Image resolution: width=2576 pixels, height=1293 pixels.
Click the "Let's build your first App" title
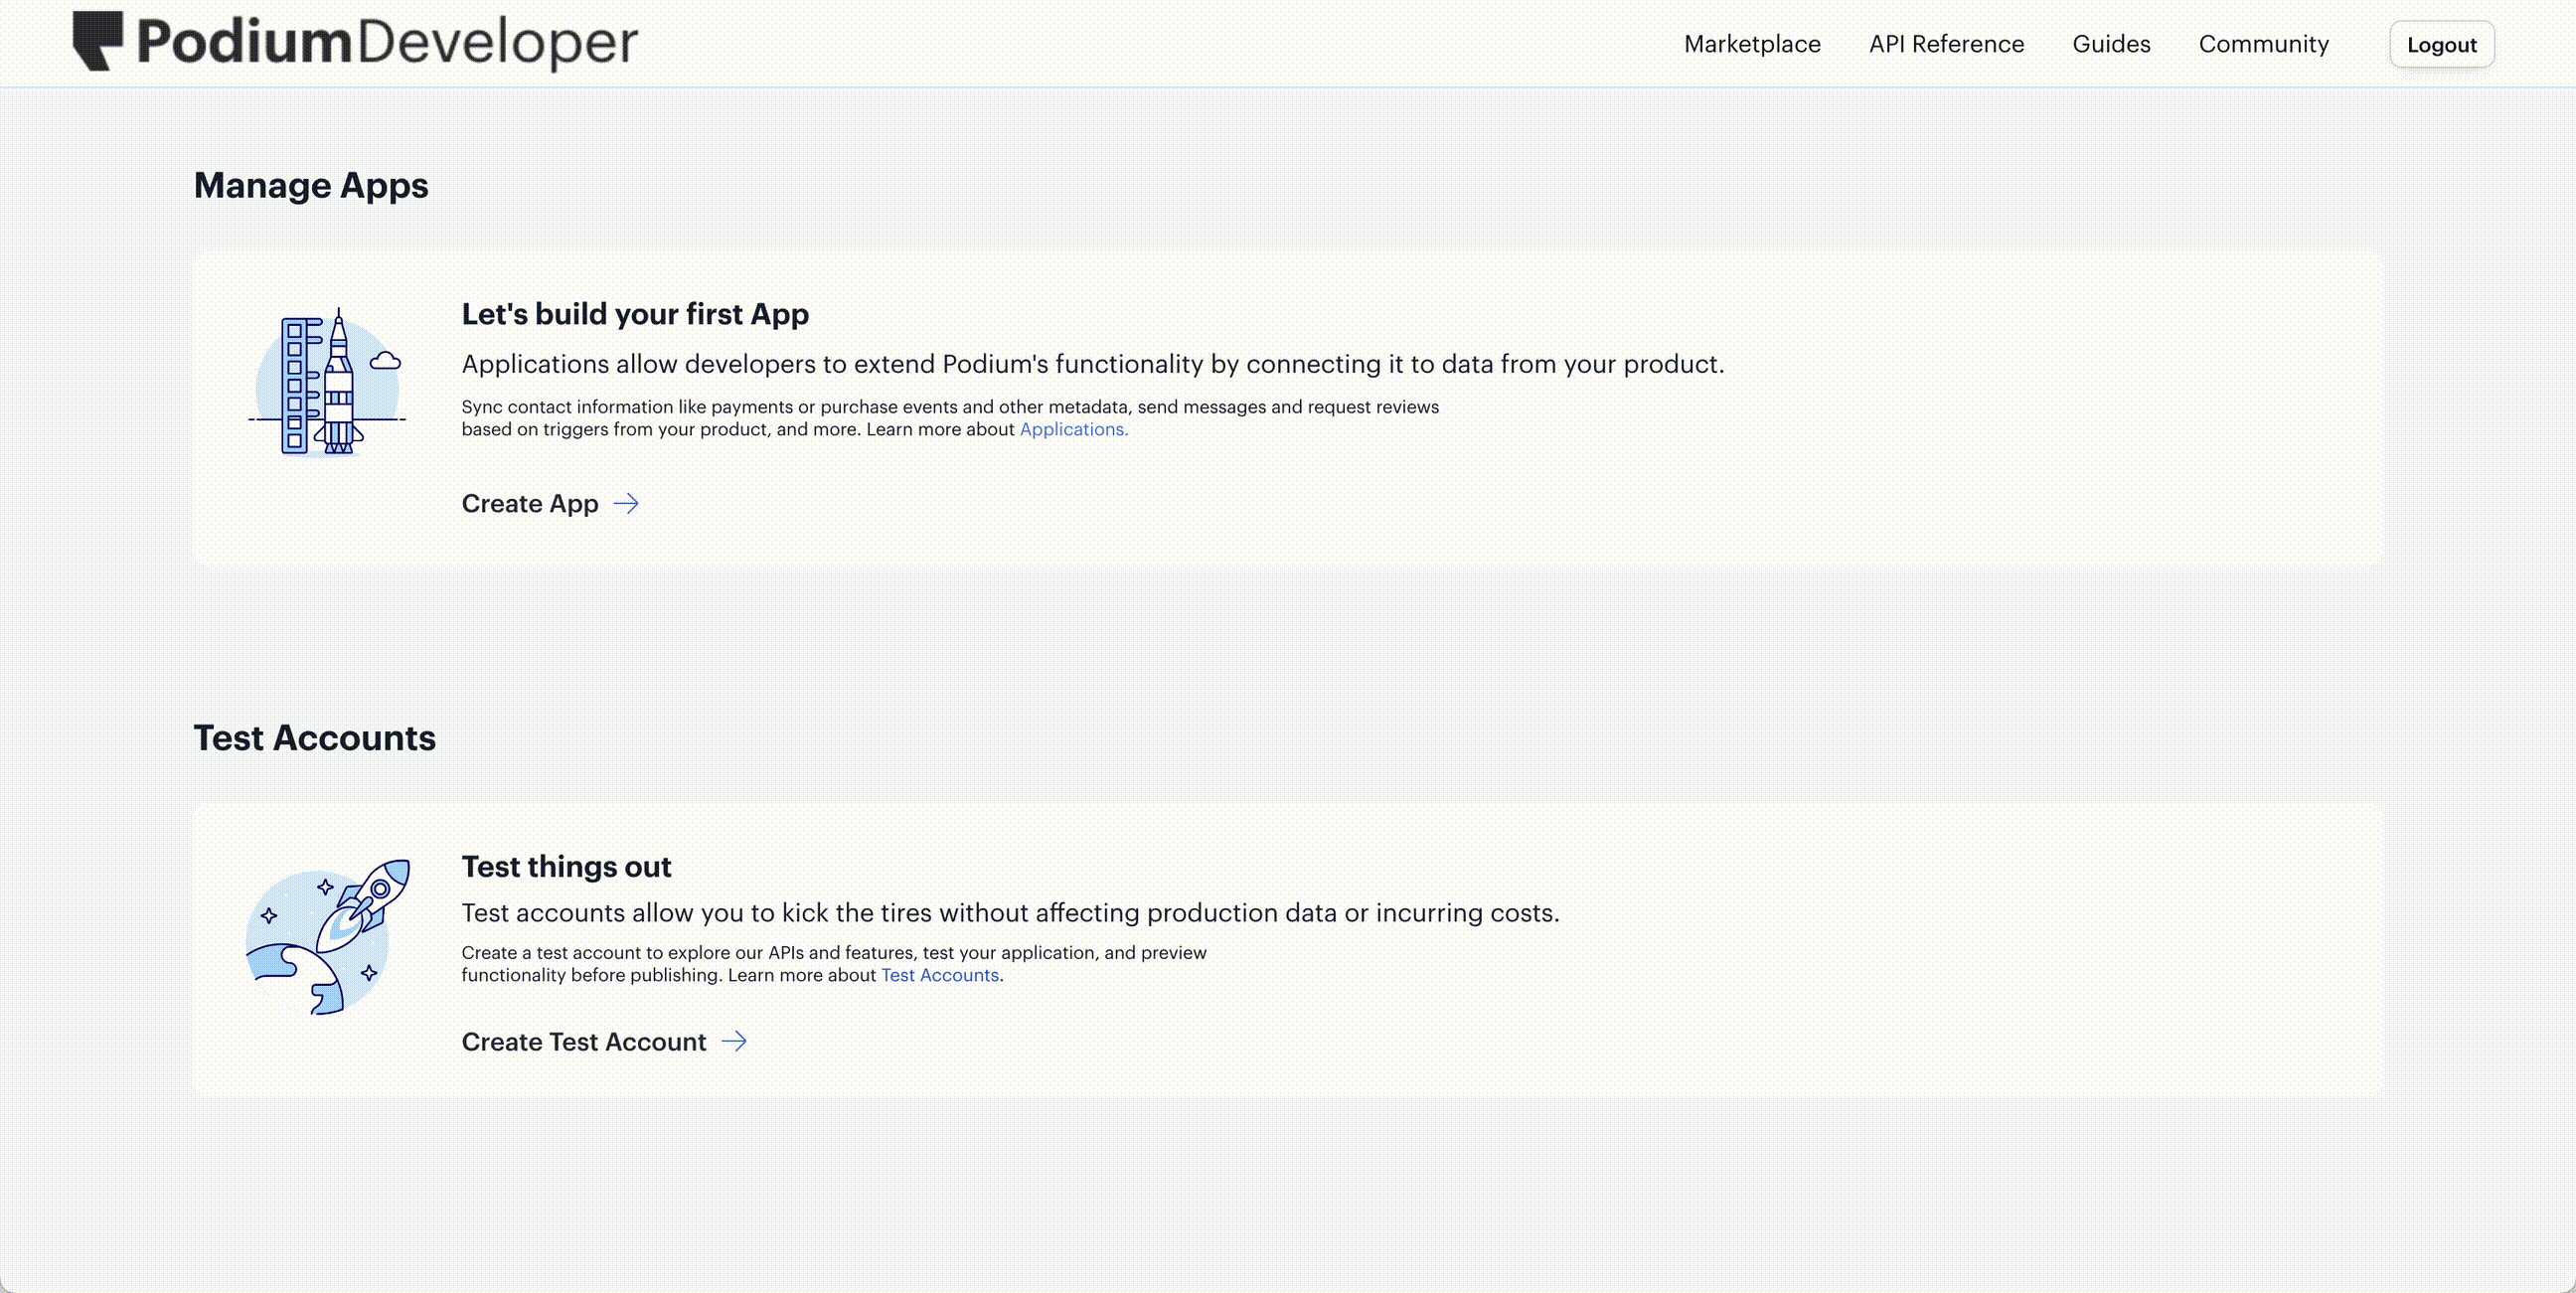(635, 314)
